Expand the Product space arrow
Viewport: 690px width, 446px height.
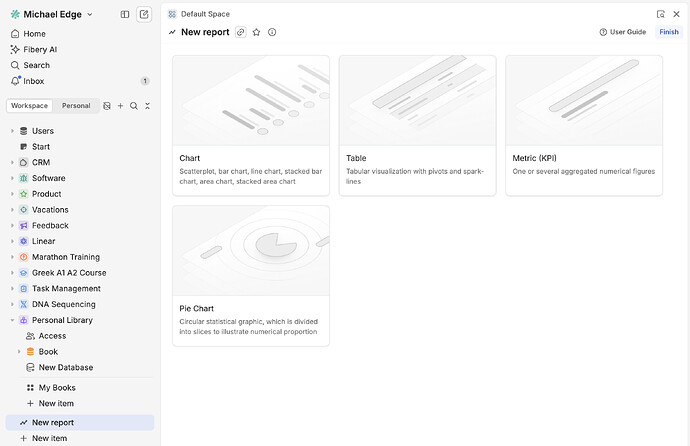point(12,194)
